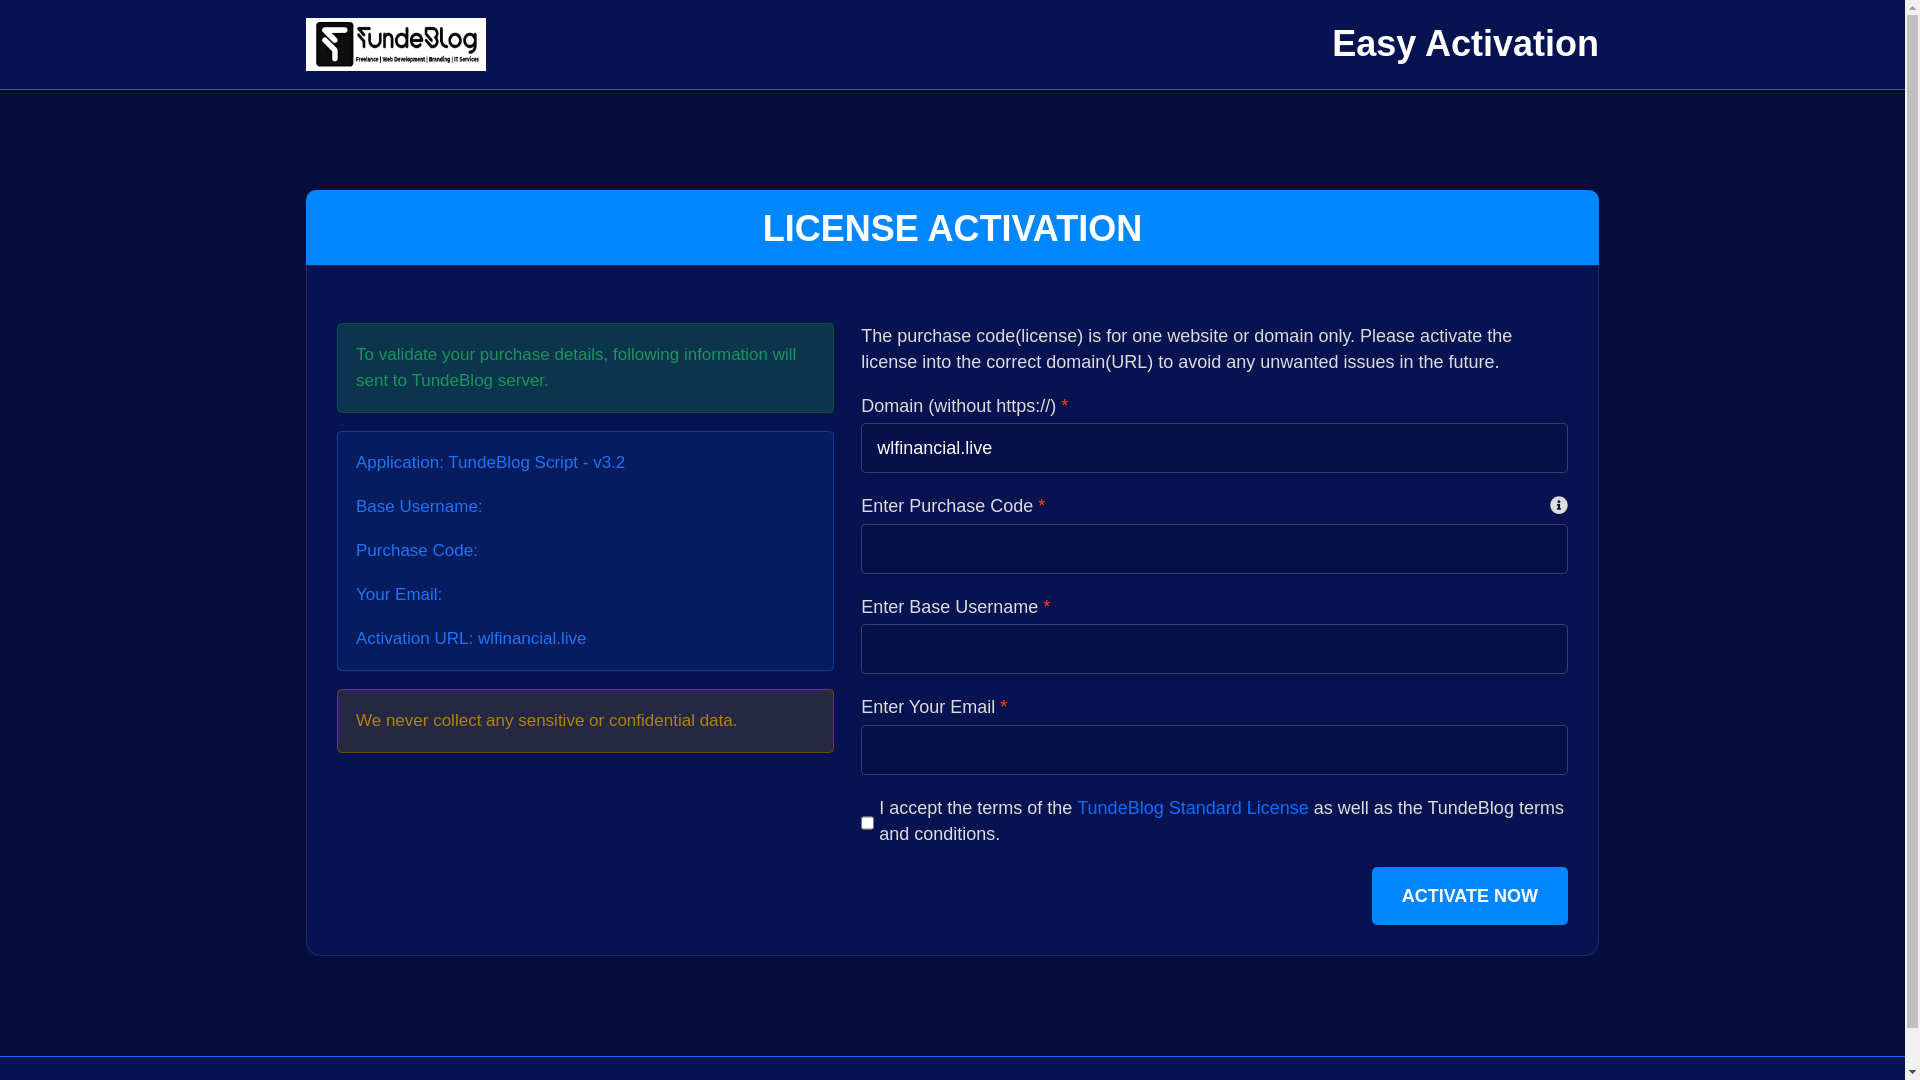The image size is (1920, 1080).
Task: Click the Activate Now button
Action: coord(1469,896)
